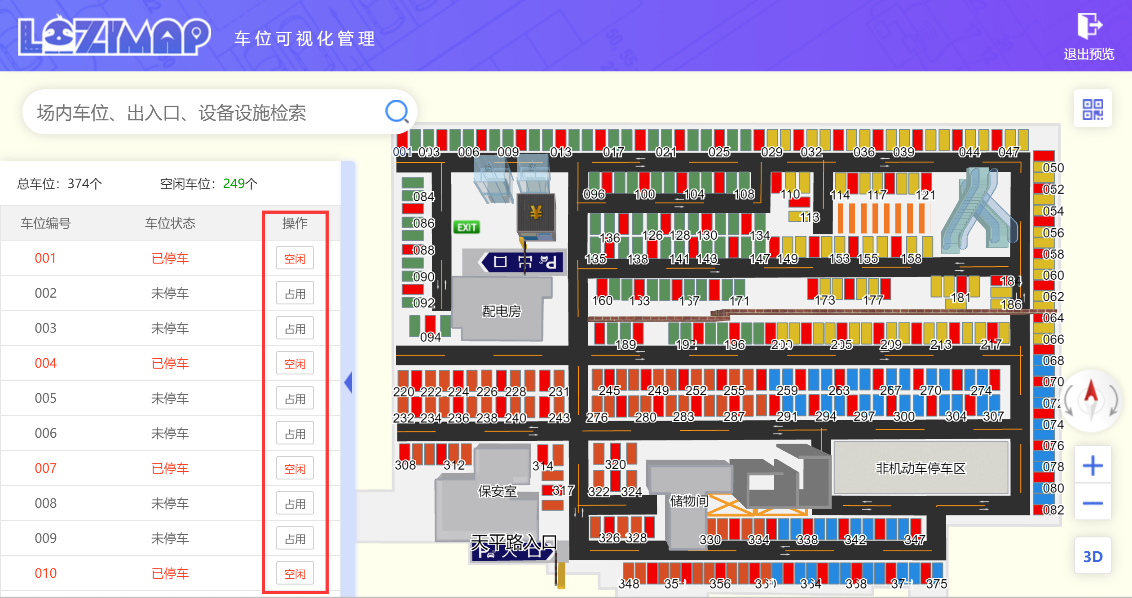Image resolution: width=1132 pixels, height=598 pixels.
Task: Click the parking space search input field
Action: [x=206, y=113]
